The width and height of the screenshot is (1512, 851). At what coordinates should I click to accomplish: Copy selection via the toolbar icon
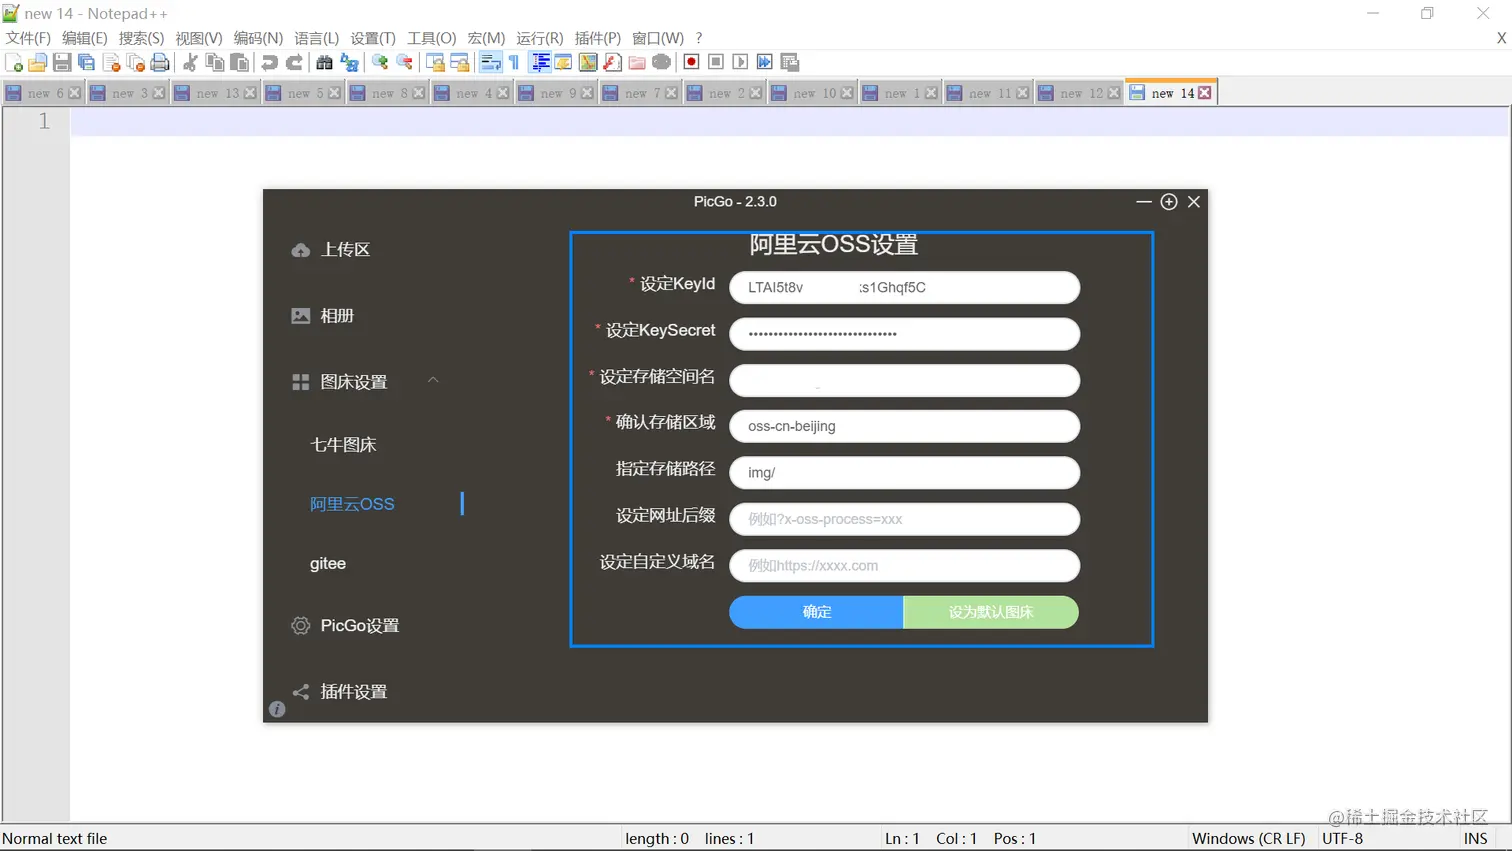coord(214,62)
